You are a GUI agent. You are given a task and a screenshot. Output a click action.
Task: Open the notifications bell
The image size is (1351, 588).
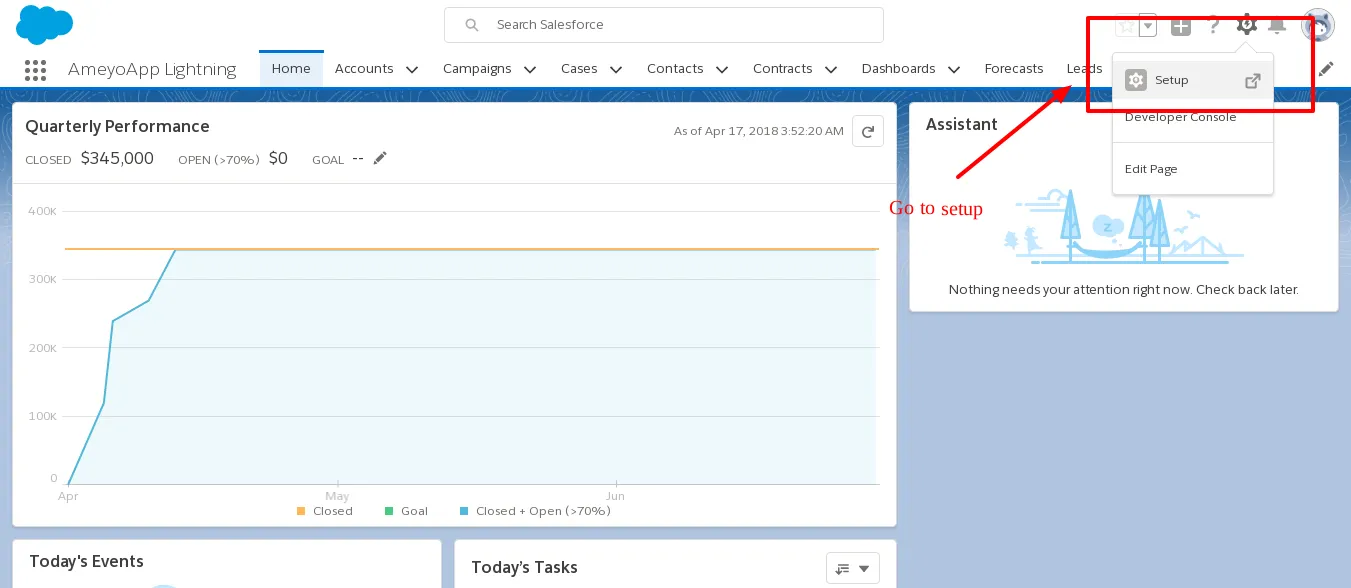pyautogui.click(x=1277, y=26)
